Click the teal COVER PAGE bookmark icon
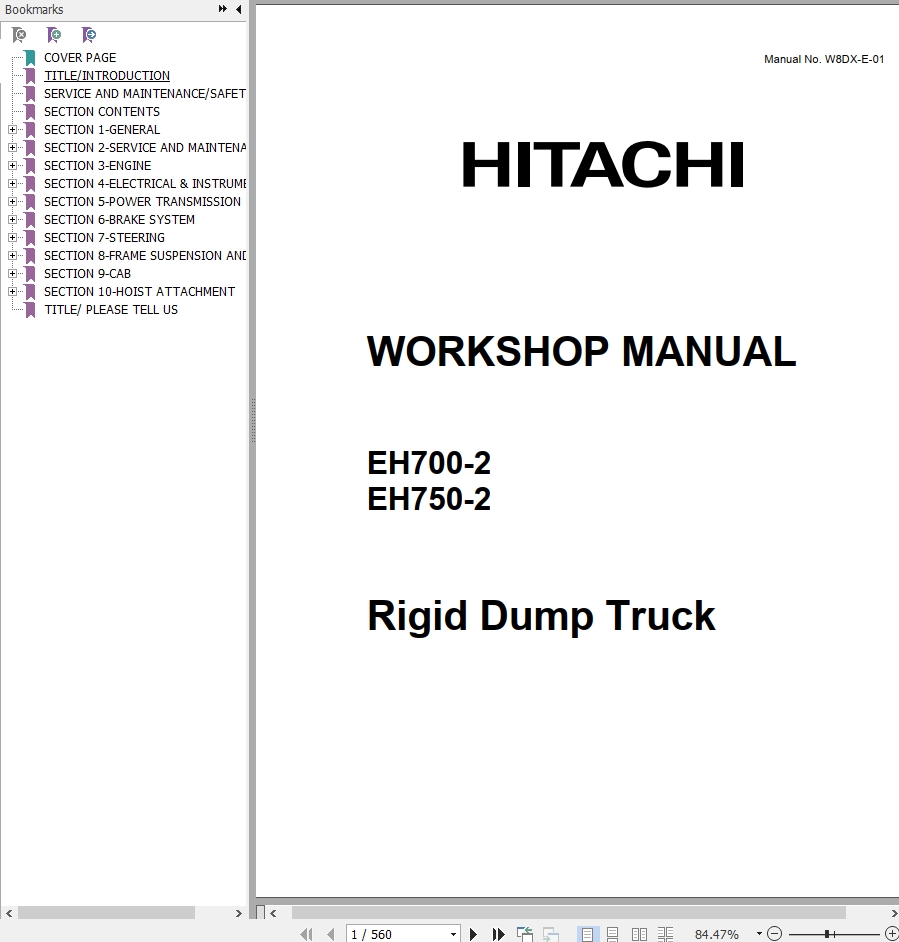The image size is (899, 942). (x=30, y=58)
